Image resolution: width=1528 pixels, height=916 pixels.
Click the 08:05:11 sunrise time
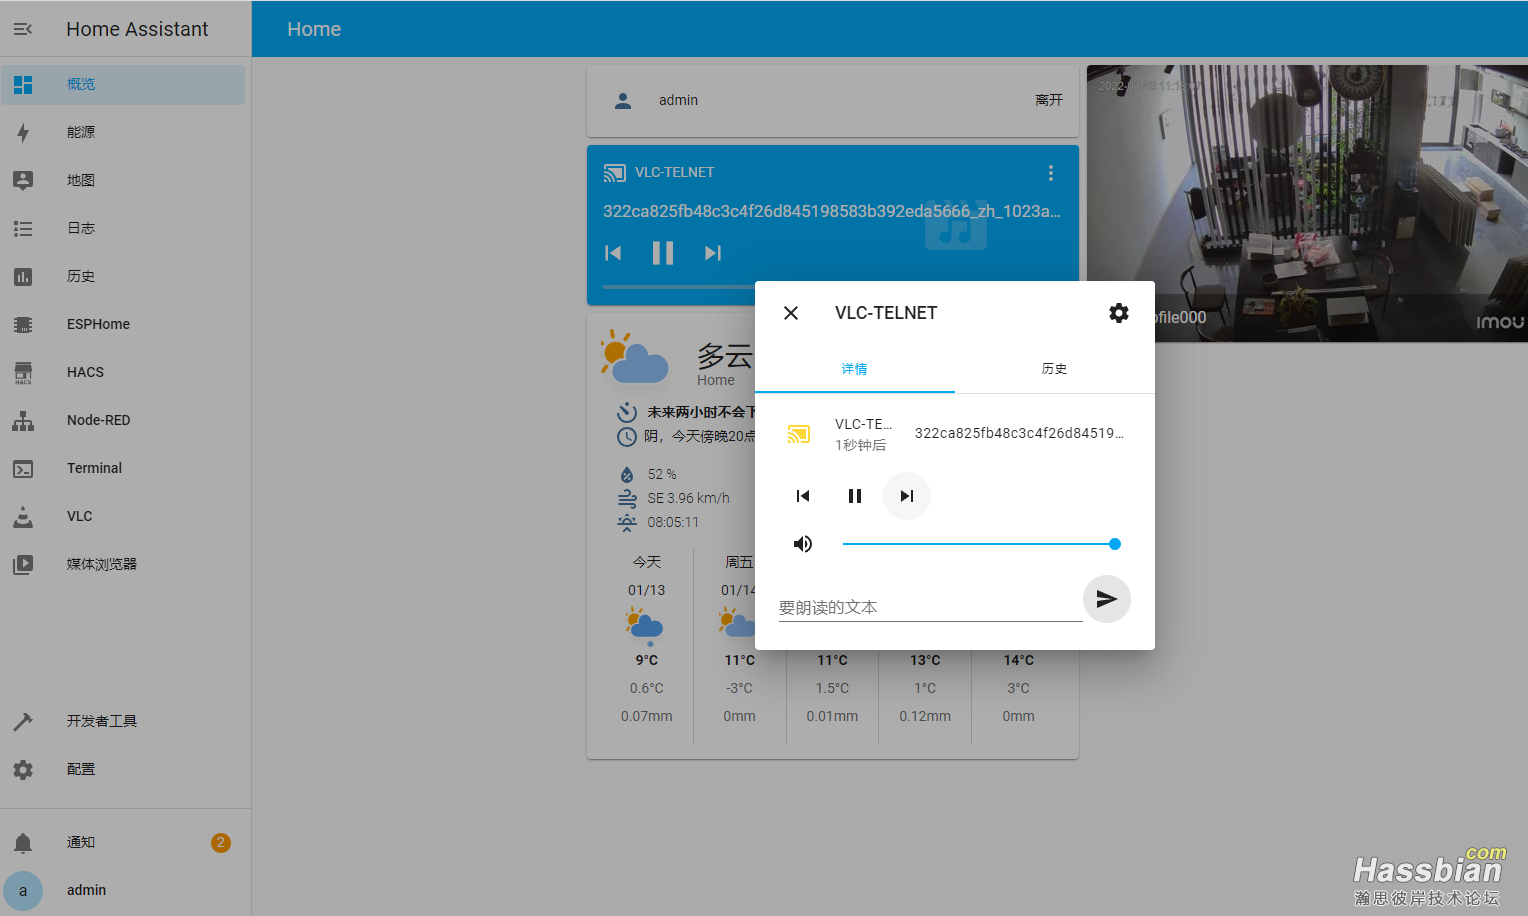click(673, 522)
